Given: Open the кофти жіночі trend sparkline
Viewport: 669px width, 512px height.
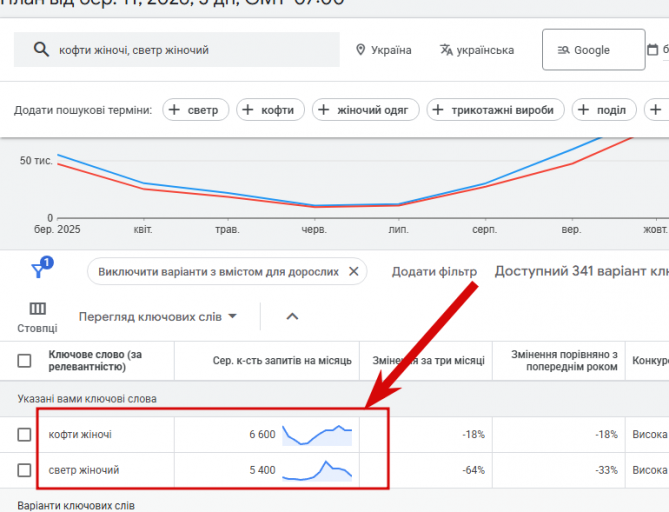Looking at the screenshot, I should point(317,435).
